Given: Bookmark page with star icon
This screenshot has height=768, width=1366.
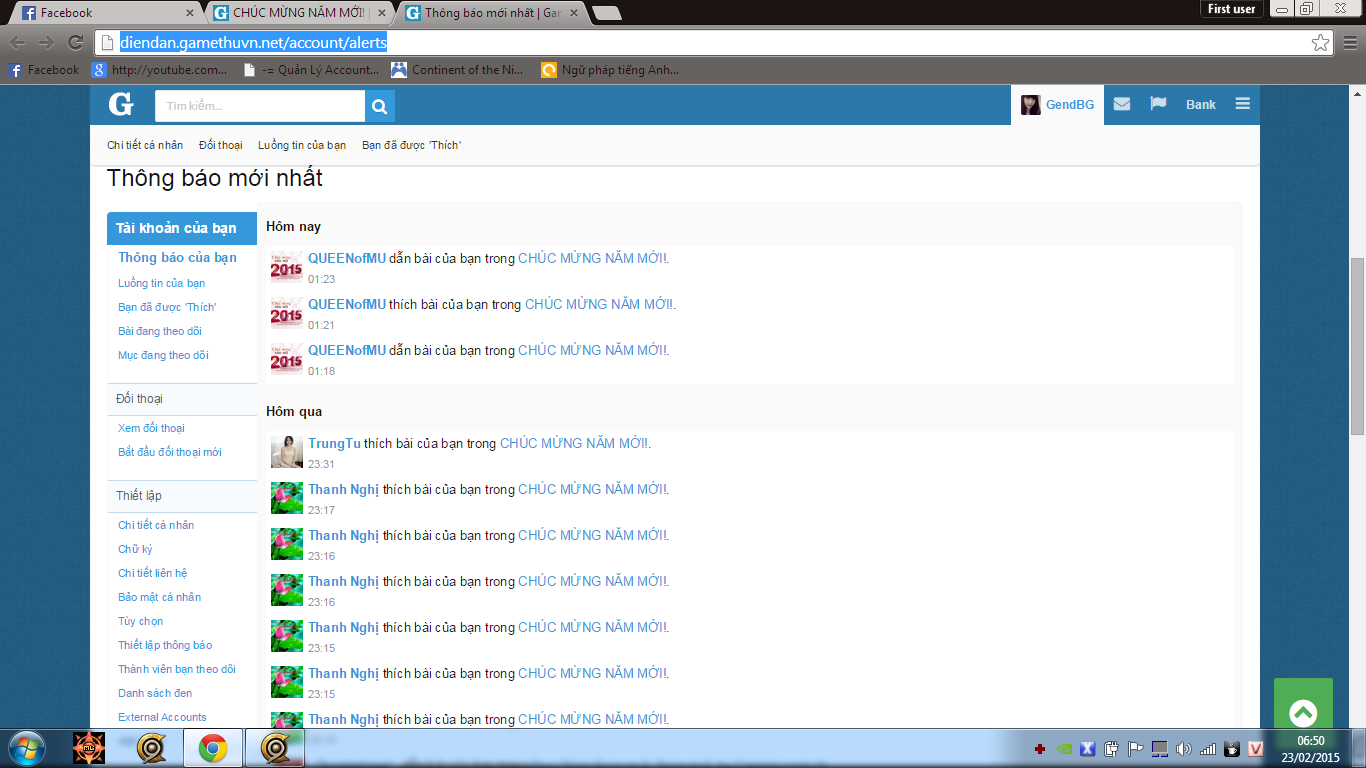Looking at the screenshot, I should (1321, 43).
